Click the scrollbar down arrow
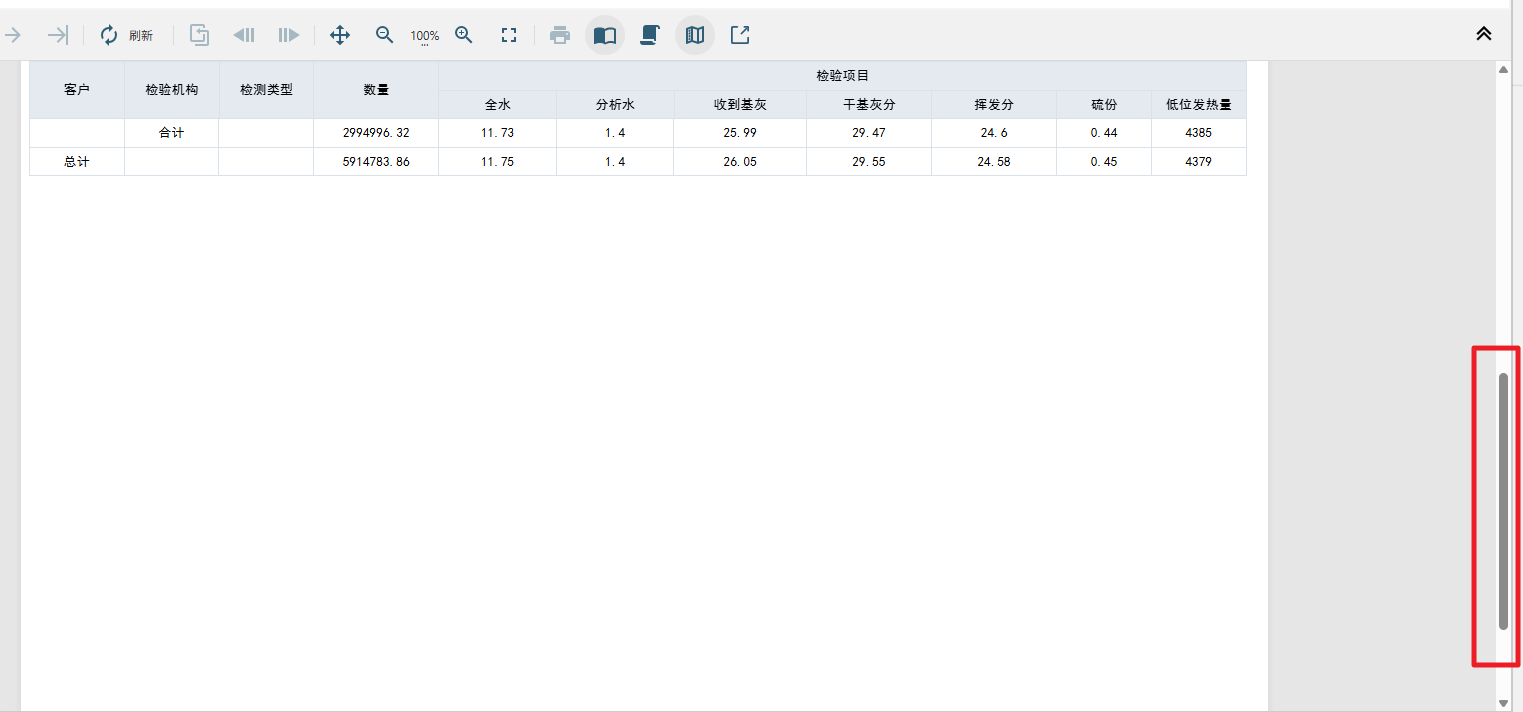Image resolution: width=1523 pixels, height=712 pixels. (1503, 703)
